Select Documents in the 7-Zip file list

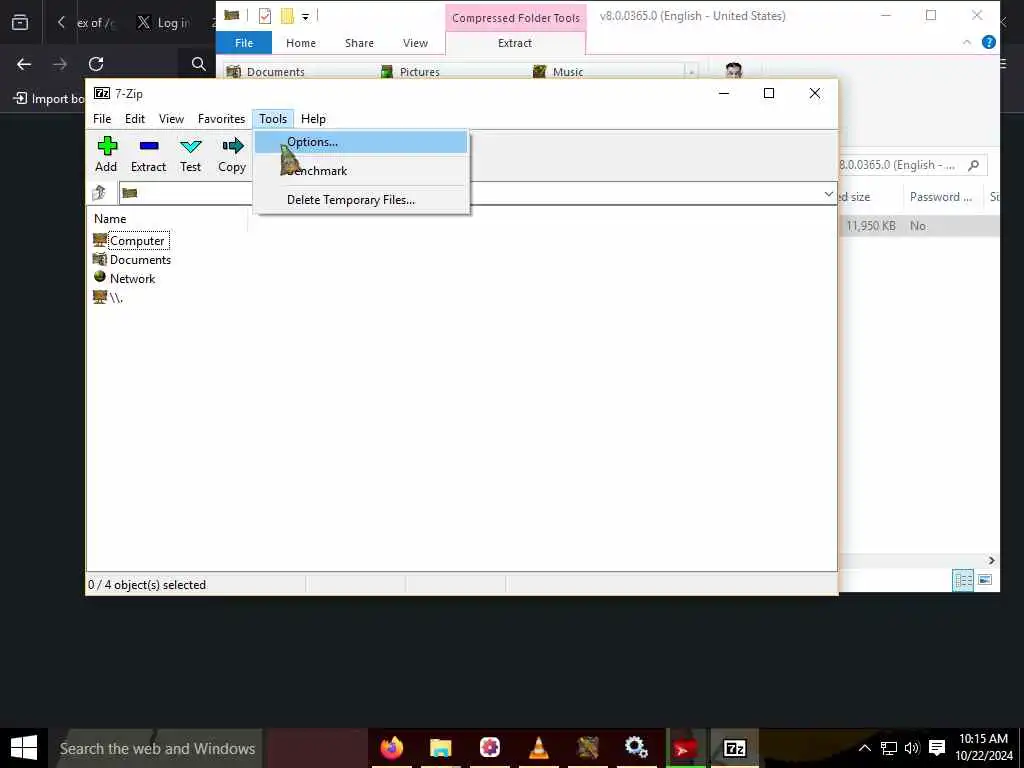132,259
